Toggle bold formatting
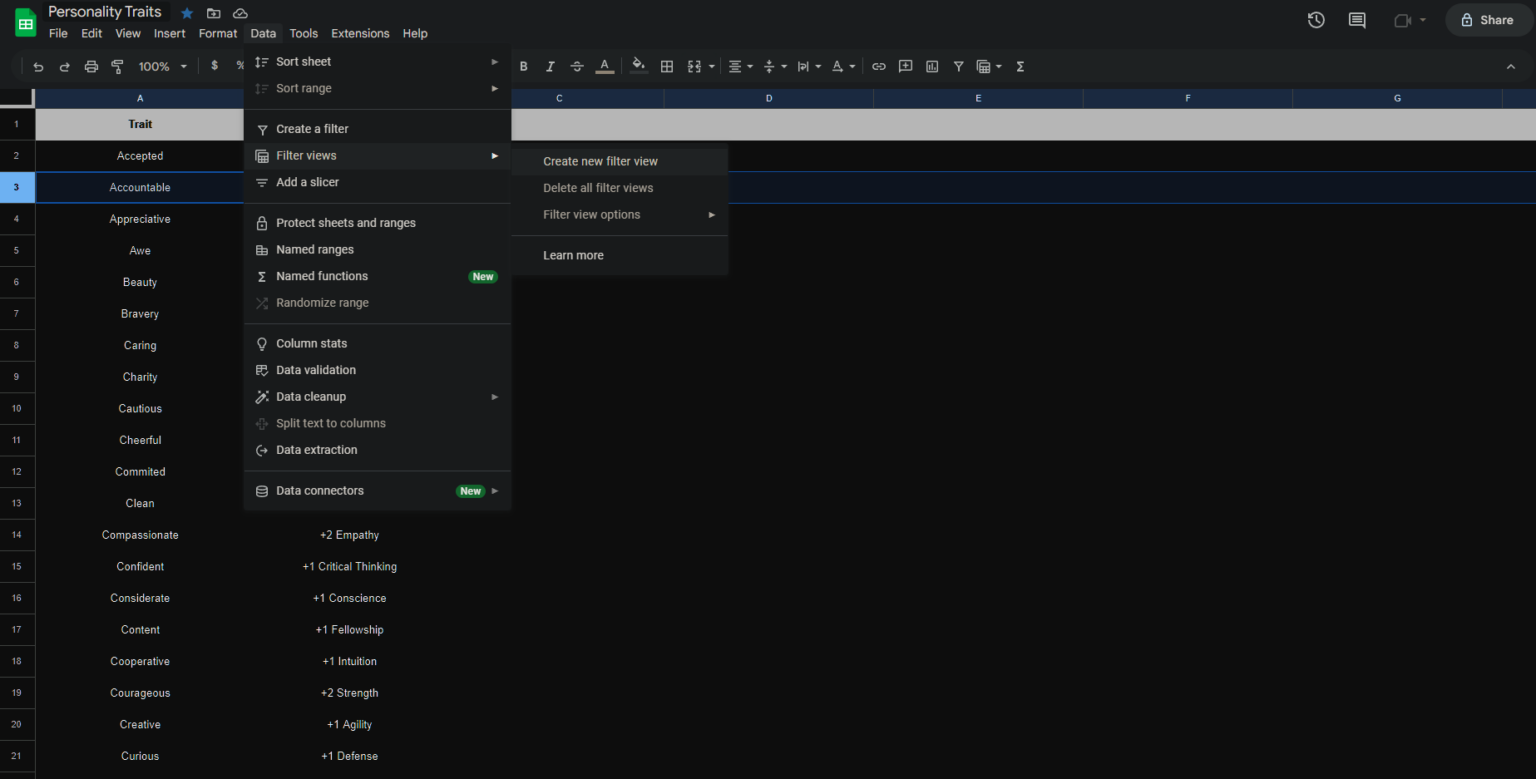Screen dimensions: 1536x779 523,67
